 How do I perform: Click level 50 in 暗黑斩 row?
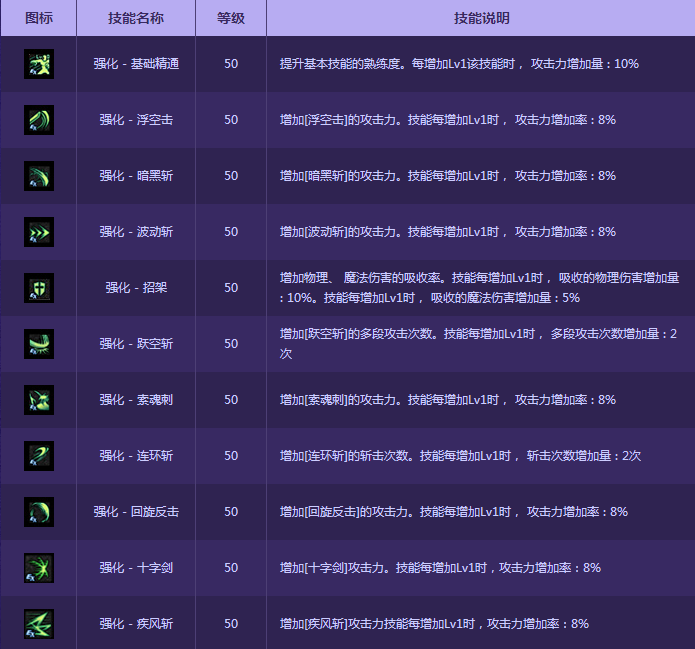pos(231,176)
